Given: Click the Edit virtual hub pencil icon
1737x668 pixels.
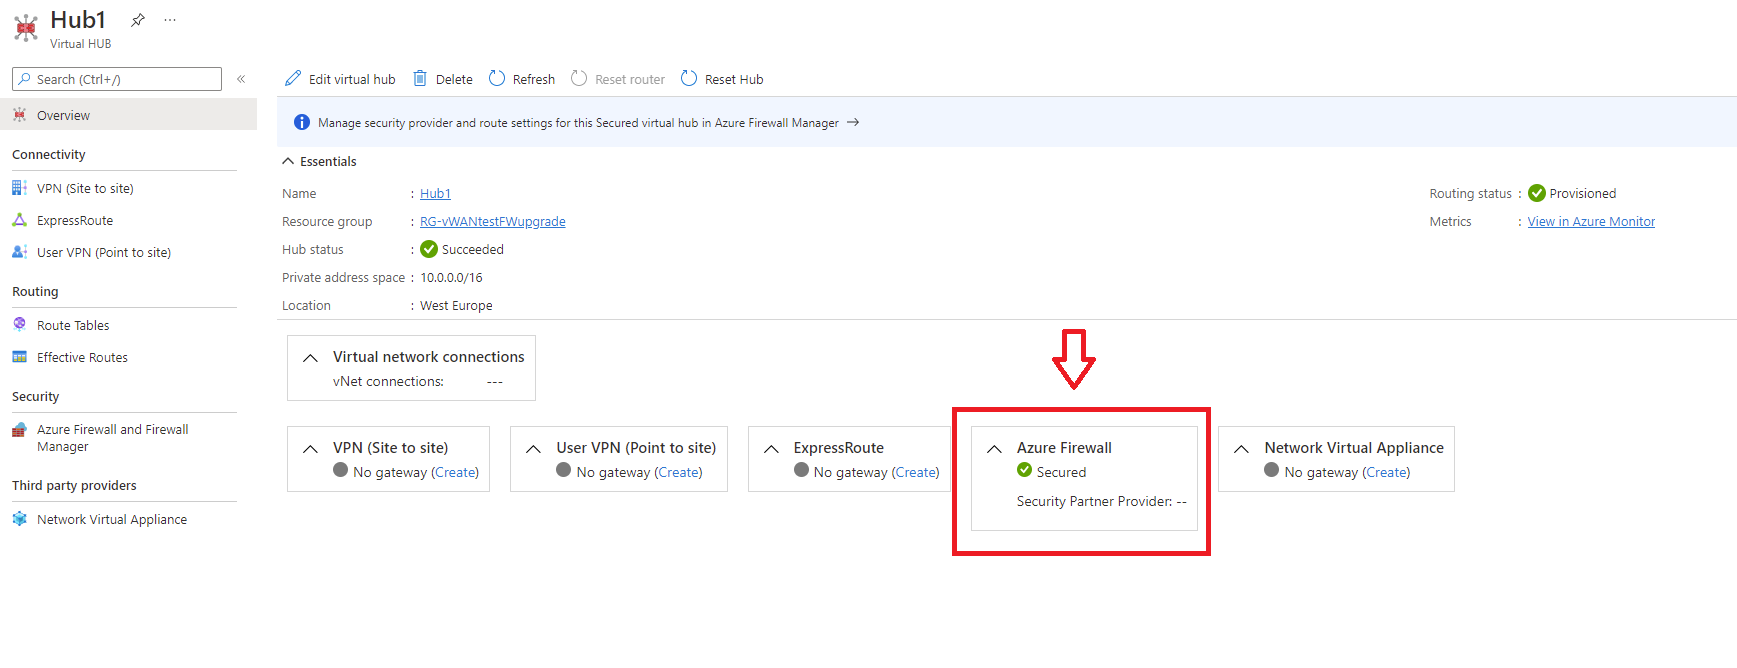Looking at the screenshot, I should [x=293, y=79].
